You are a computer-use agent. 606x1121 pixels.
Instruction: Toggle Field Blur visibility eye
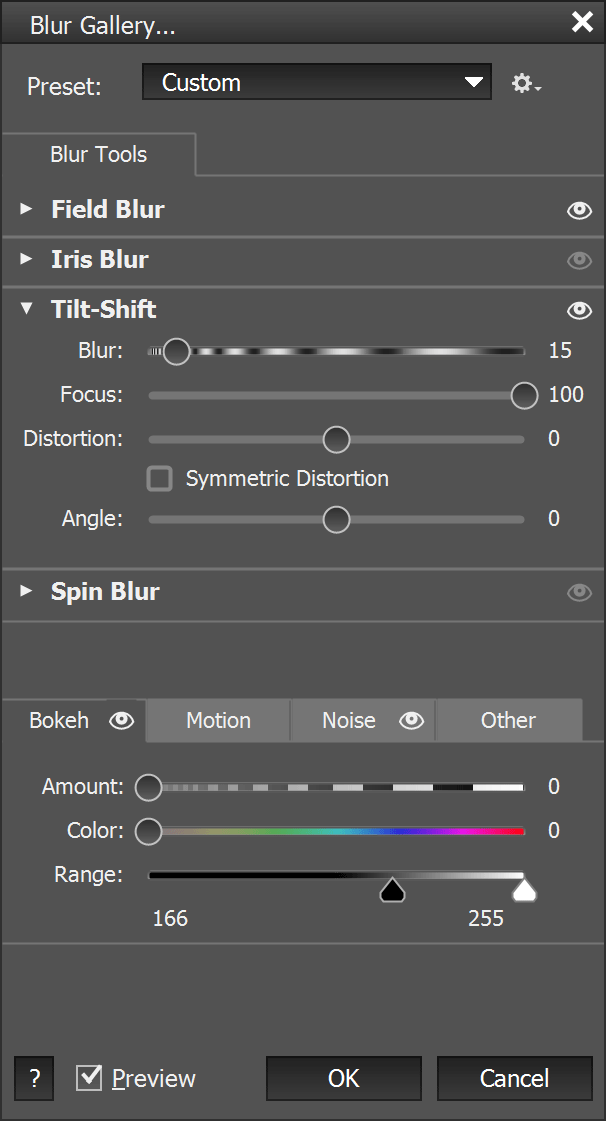[579, 210]
